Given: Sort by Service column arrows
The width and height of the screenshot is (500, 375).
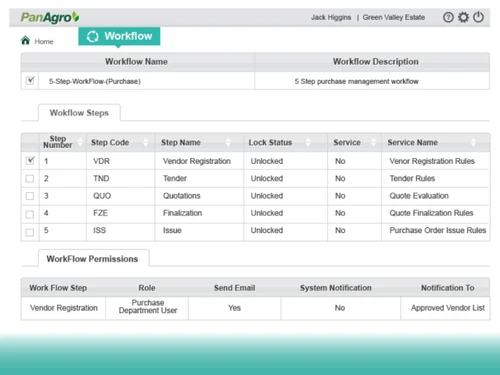Looking at the screenshot, I should [373, 142].
